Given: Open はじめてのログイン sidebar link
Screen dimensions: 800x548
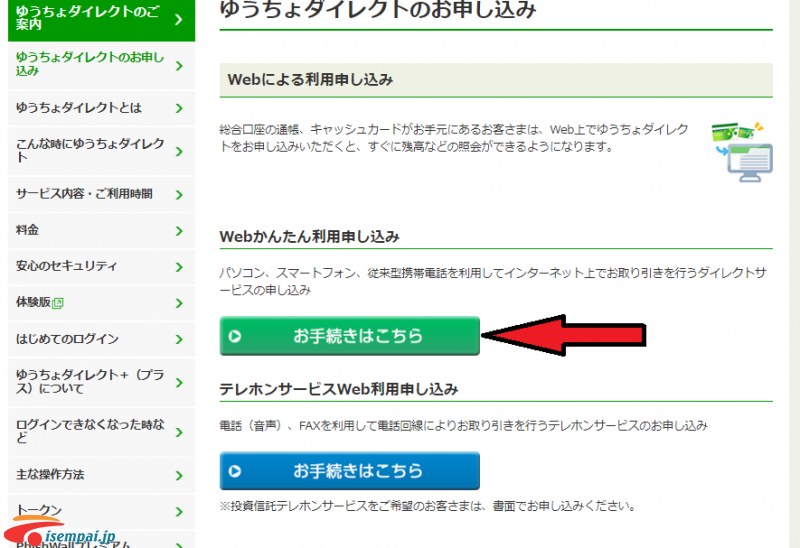Looking at the screenshot, I should coord(102,339).
